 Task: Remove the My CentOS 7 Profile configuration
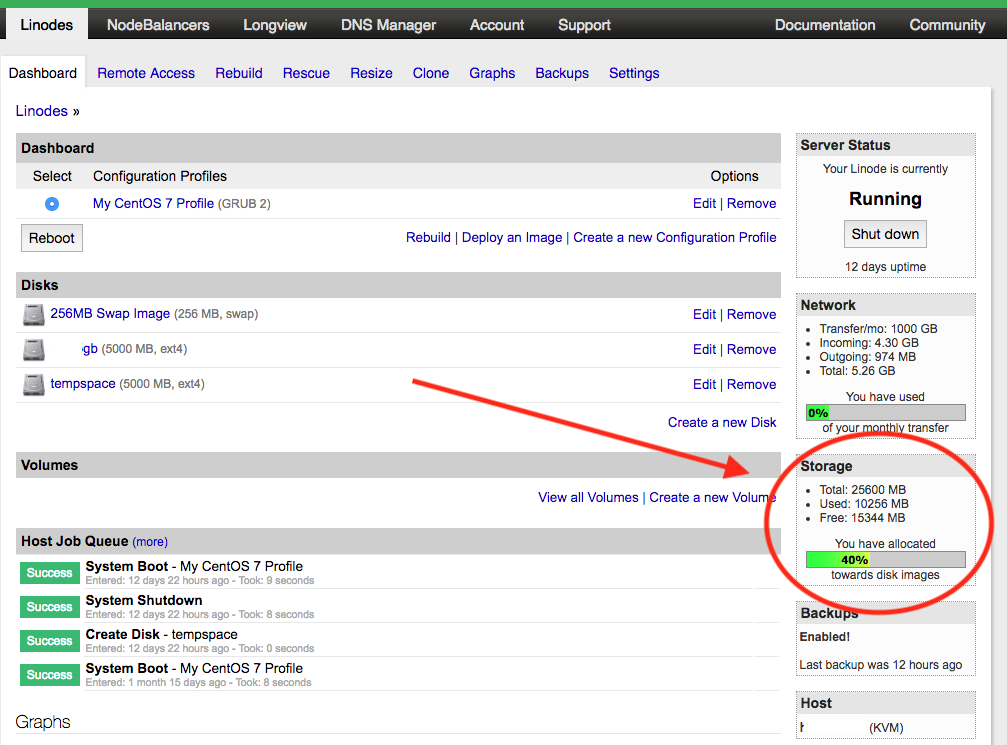[751, 204]
